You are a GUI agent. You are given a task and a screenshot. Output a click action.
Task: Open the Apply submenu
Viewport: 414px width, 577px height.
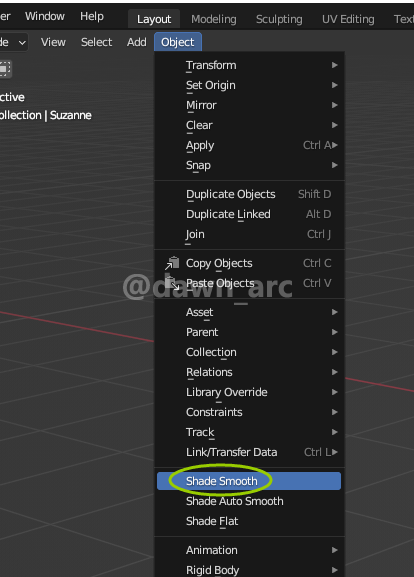click(x=249, y=145)
